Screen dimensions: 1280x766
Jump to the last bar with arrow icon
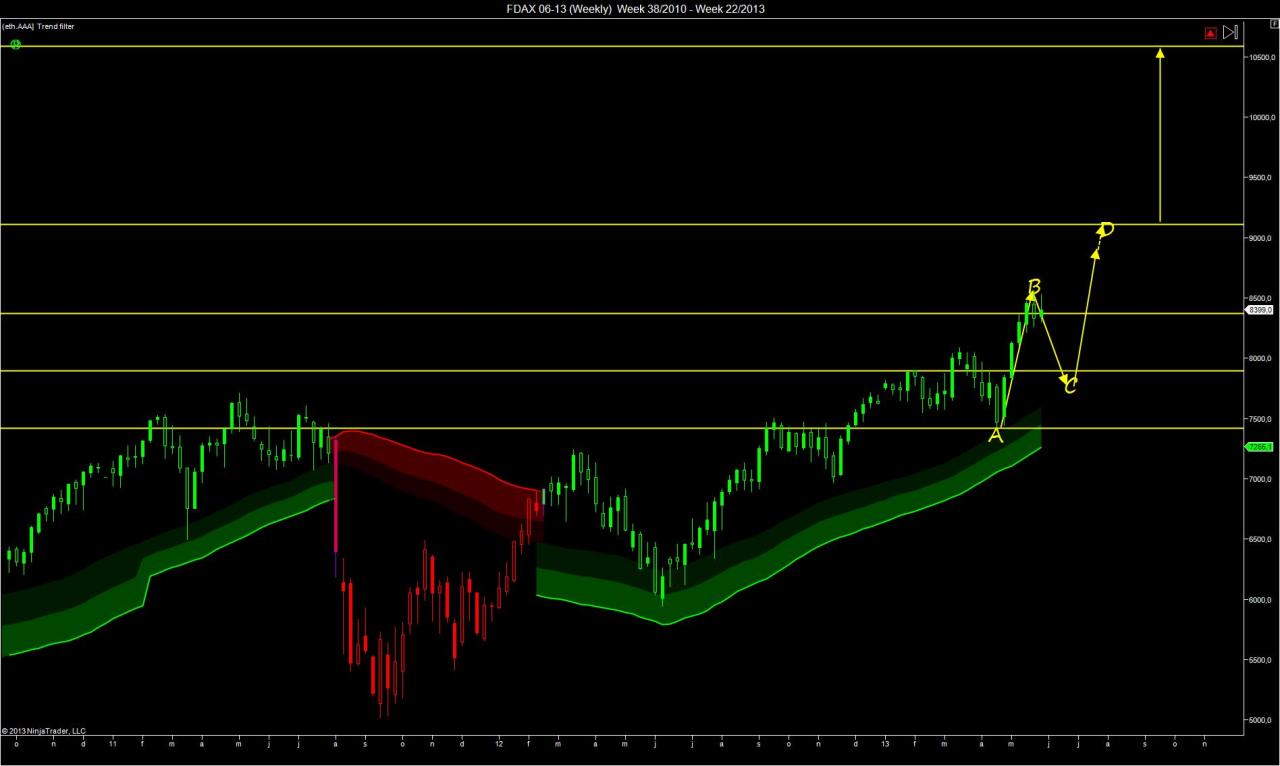(x=1230, y=32)
